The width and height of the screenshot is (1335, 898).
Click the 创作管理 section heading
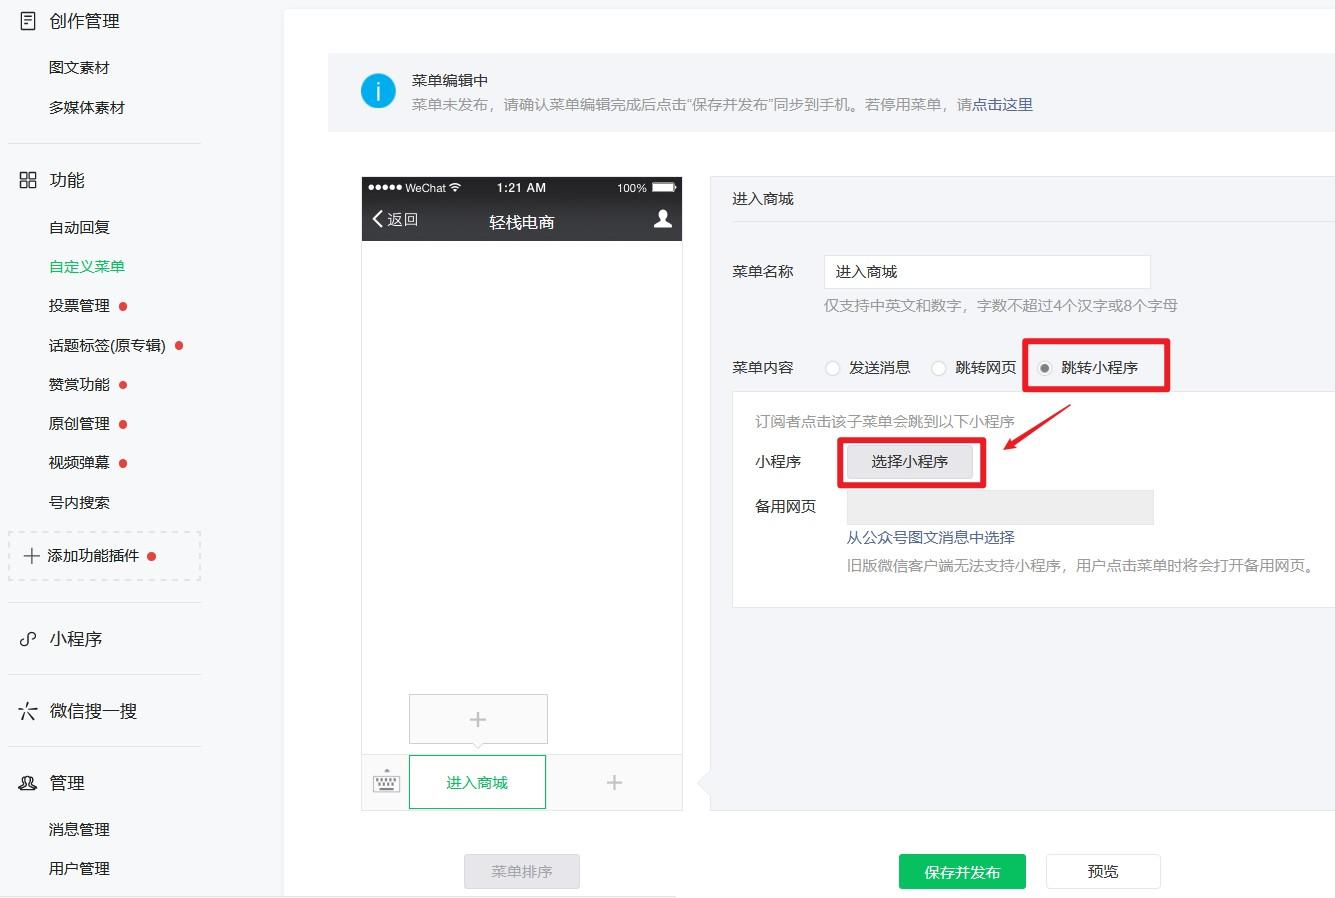pyautogui.click(x=84, y=20)
